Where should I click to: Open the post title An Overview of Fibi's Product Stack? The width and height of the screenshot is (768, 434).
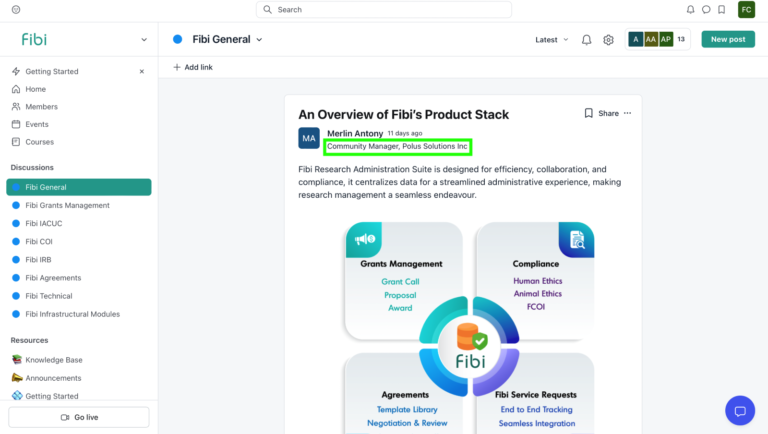[404, 115]
